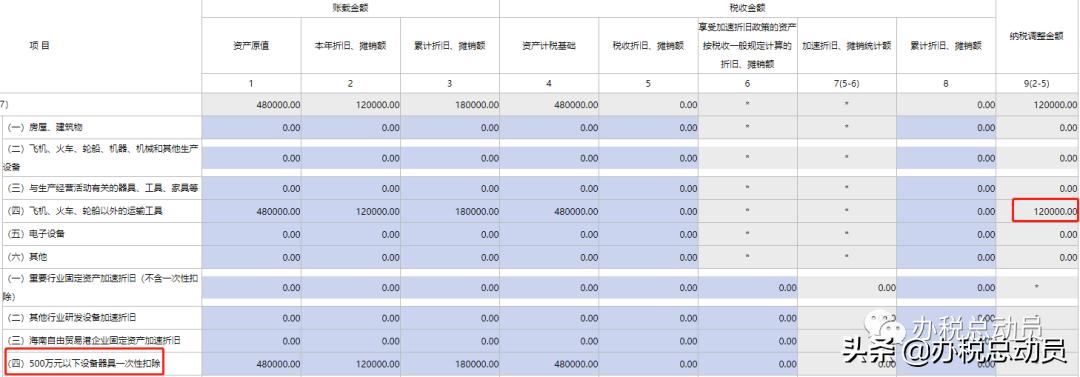Screen dimensions: 1080x377
Task: Click total row 180000.00 累计折旧 cell
Action: pyautogui.click(x=450, y=105)
